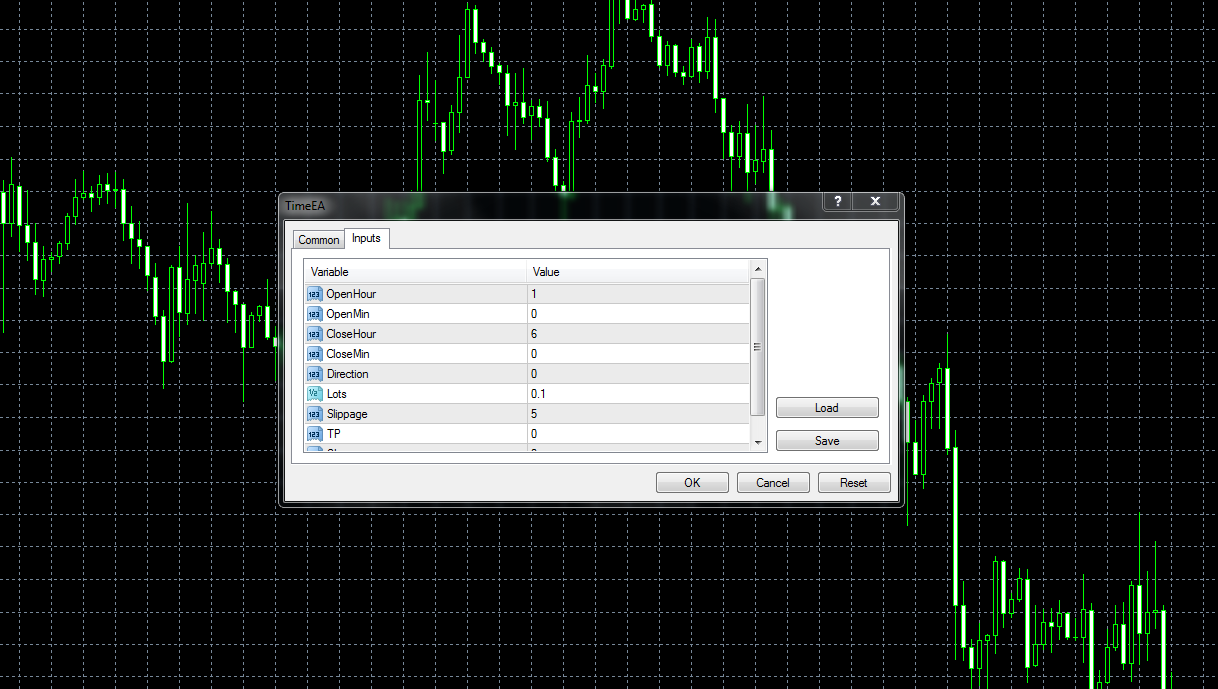Viewport: 1218px width, 689px height.
Task: Open the dialog help question mark
Action: 837,201
